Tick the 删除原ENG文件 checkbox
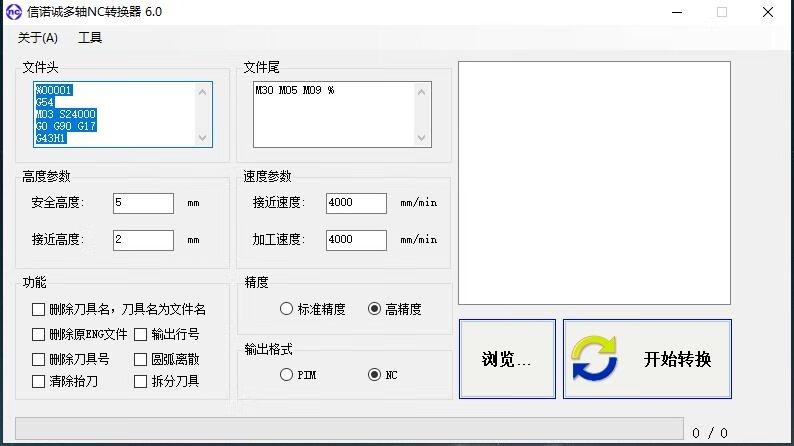 pyautogui.click(x=38, y=334)
